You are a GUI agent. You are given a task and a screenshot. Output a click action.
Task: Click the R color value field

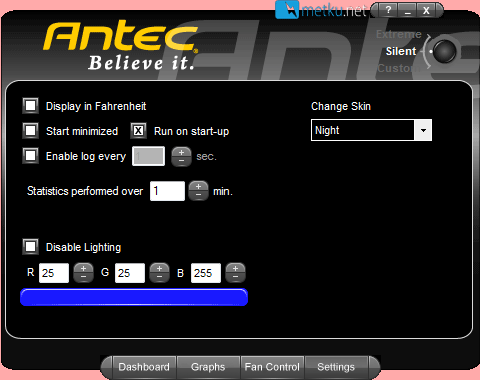coord(54,273)
